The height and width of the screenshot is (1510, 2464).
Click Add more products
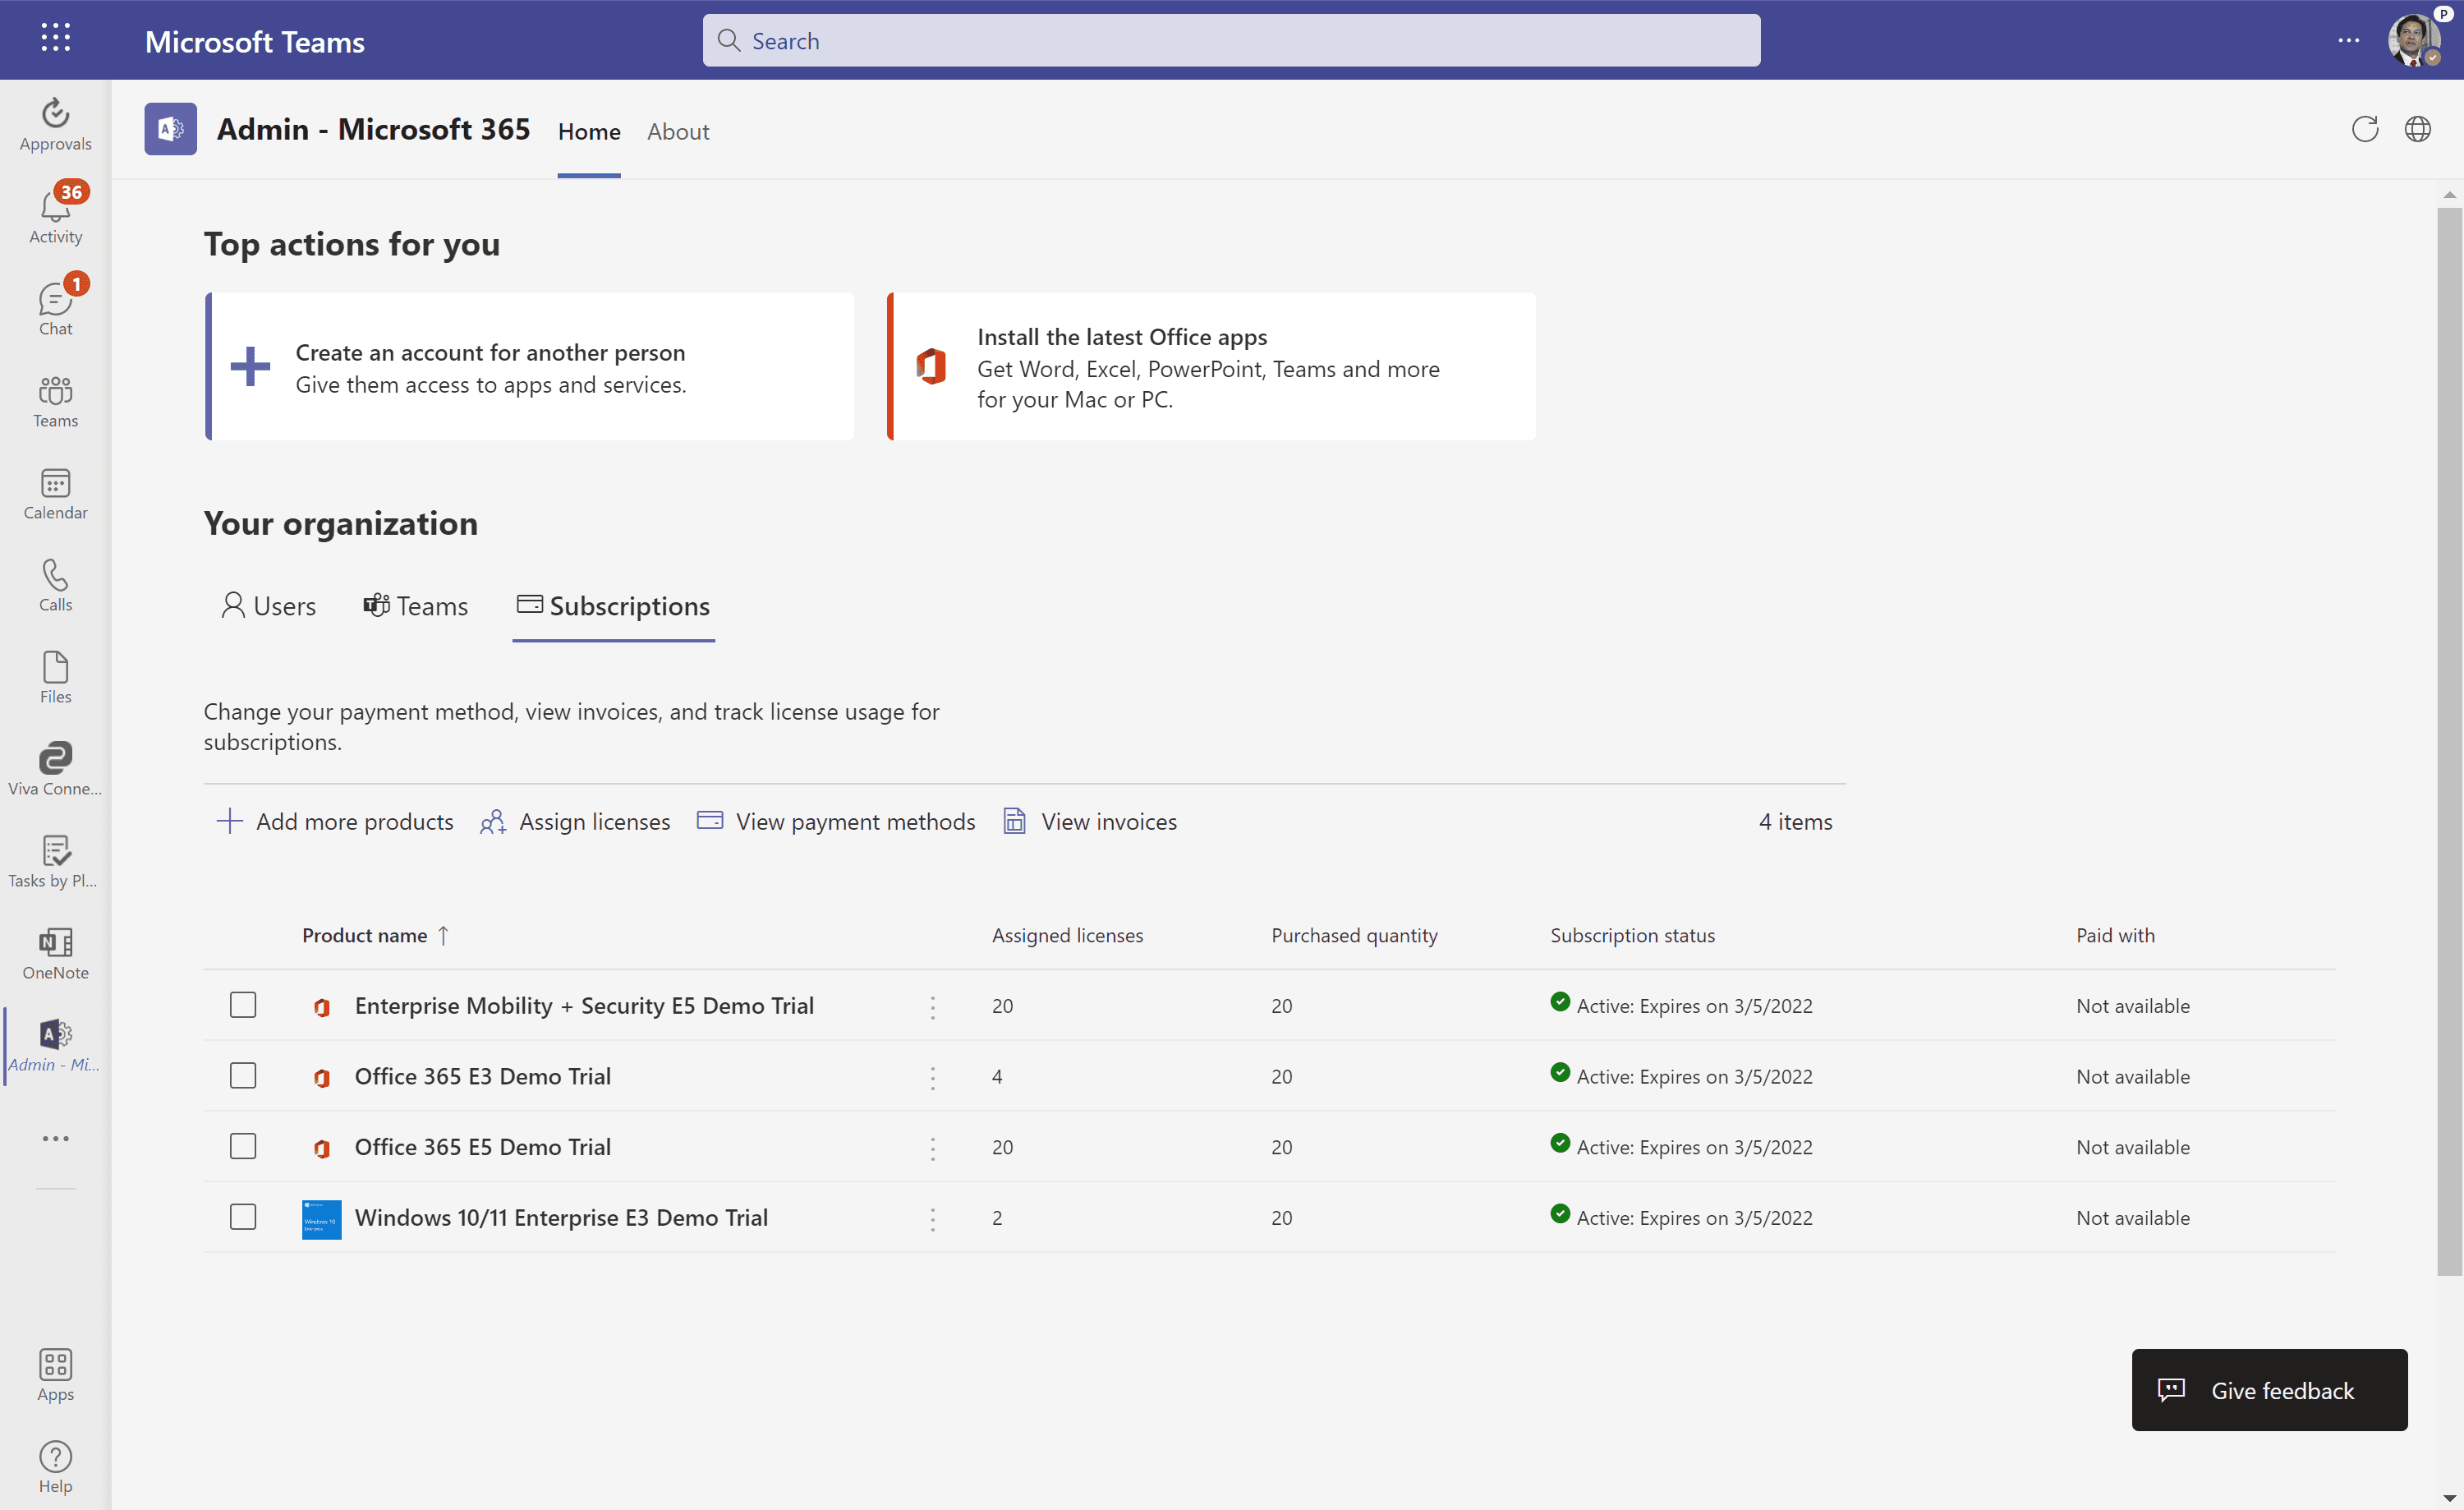pos(334,822)
